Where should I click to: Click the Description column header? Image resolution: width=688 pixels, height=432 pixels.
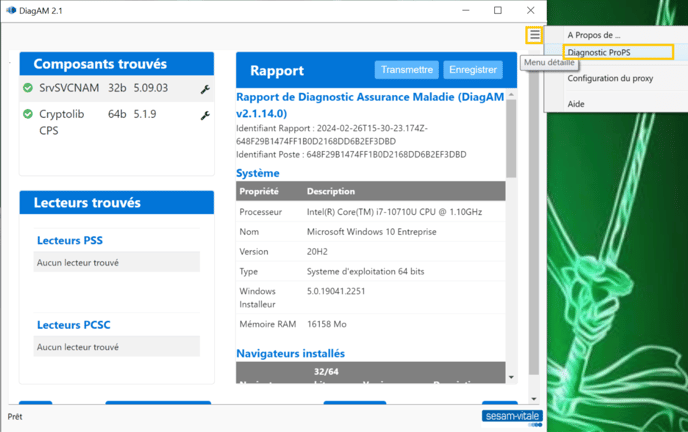coord(331,191)
